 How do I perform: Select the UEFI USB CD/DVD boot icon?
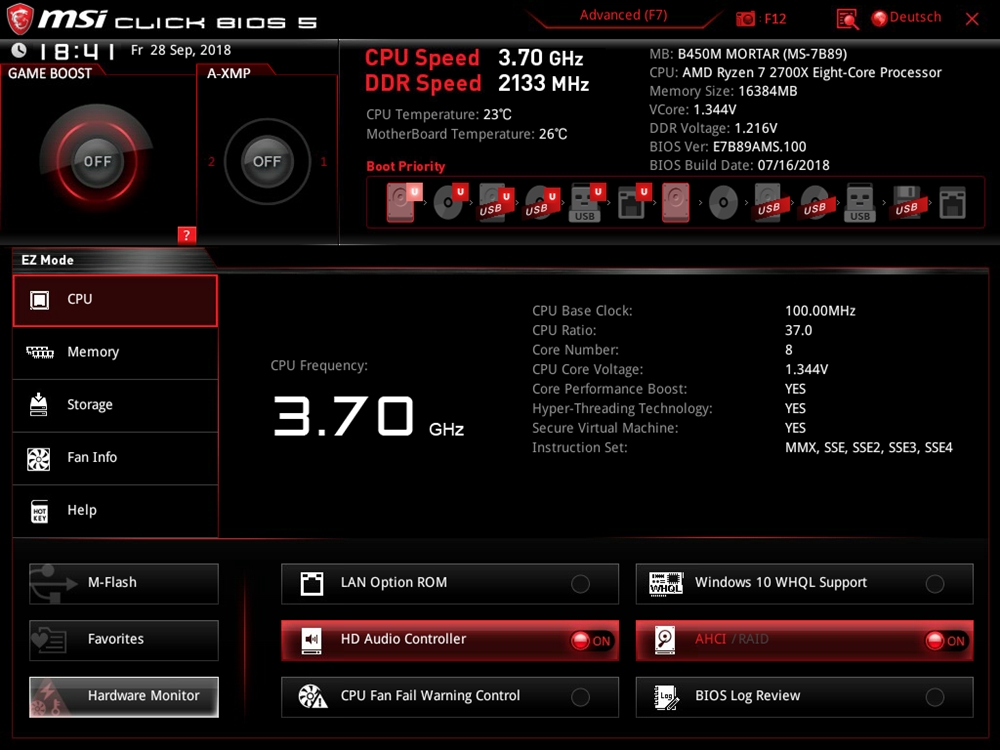(541, 202)
